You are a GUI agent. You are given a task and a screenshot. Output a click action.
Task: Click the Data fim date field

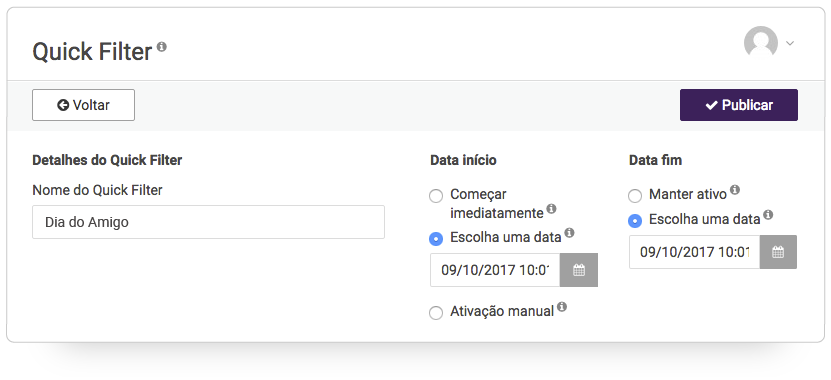(694, 252)
